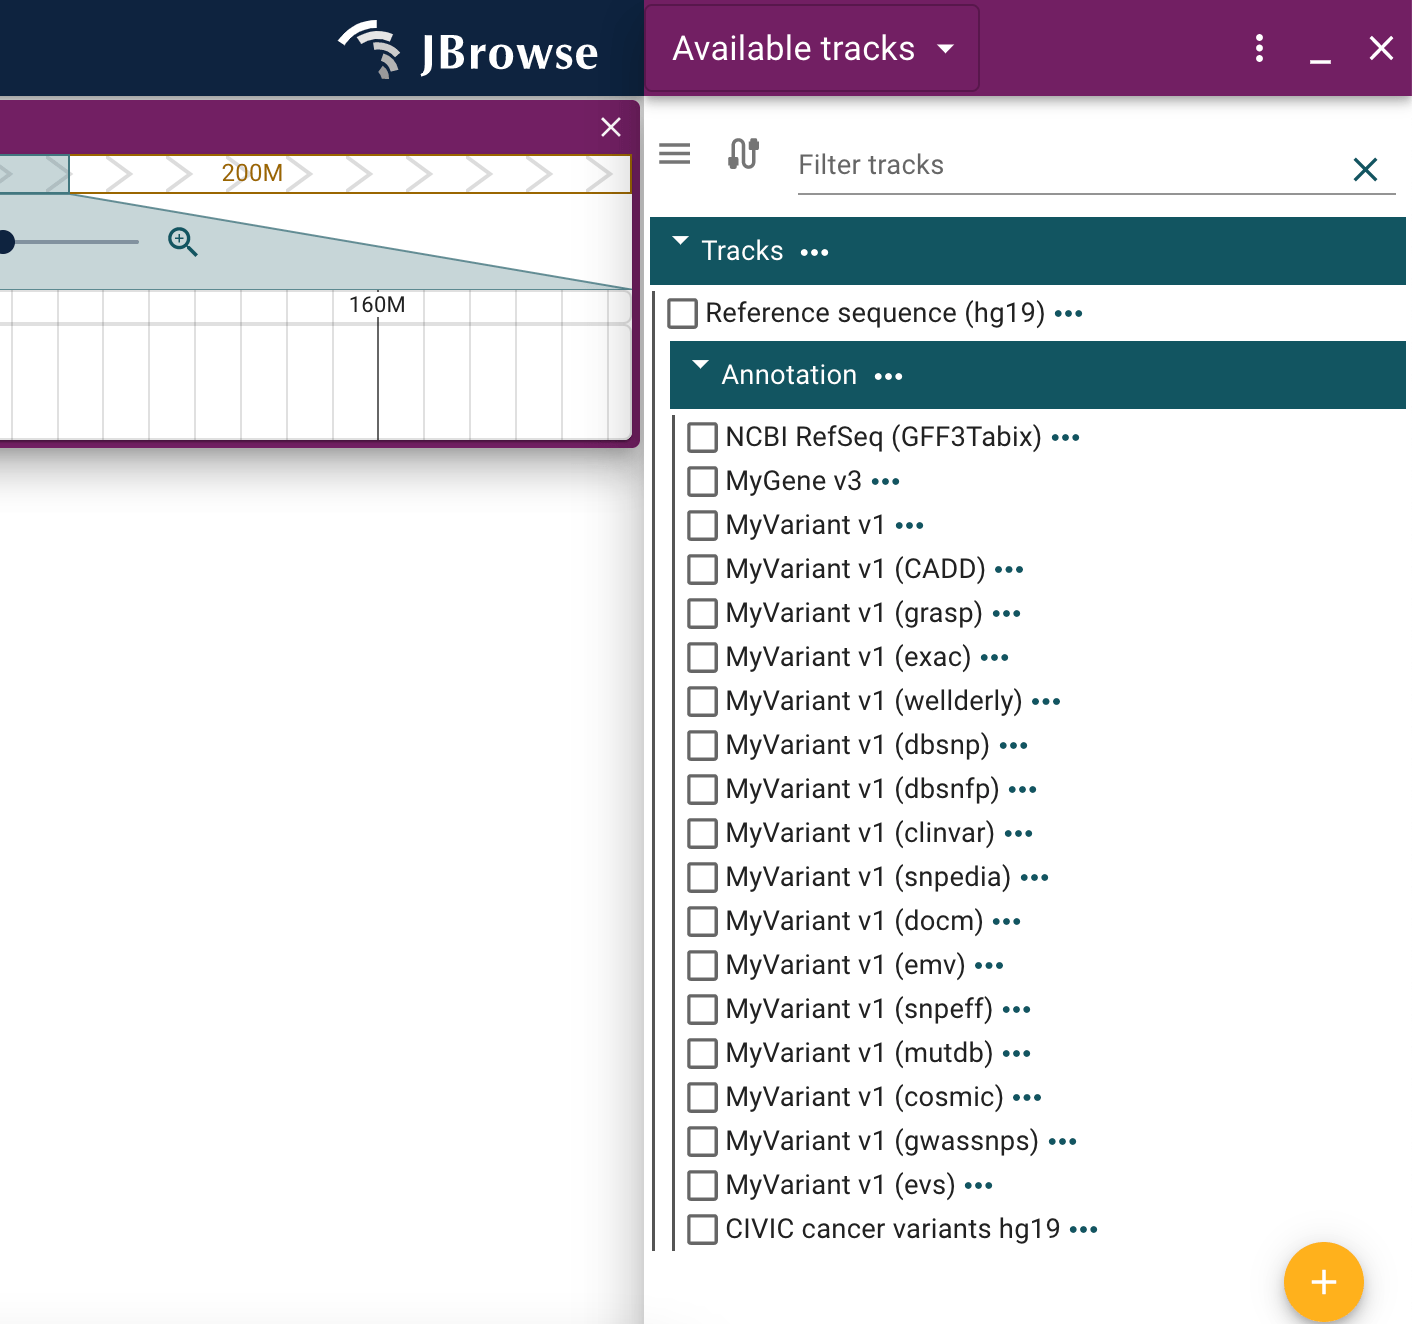This screenshot has height=1324, width=1412.
Task: Enable the MyVariant v1 (dbsnfp) checkbox
Action: pos(703,789)
